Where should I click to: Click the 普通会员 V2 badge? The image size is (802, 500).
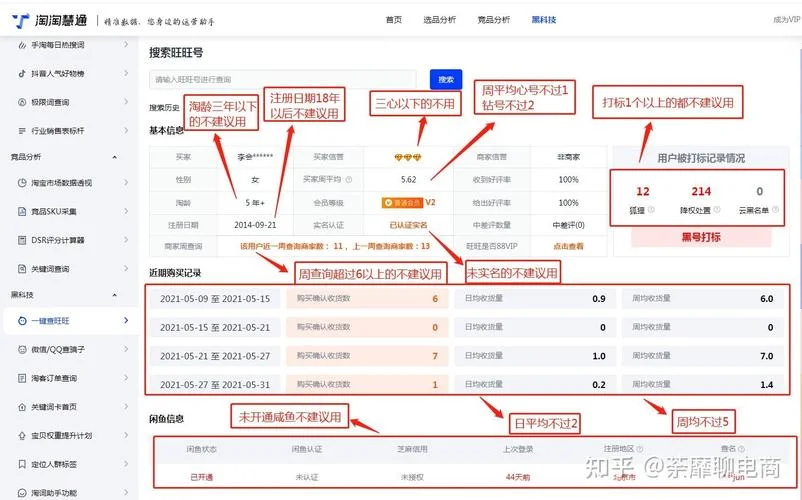[x=408, y=202]
